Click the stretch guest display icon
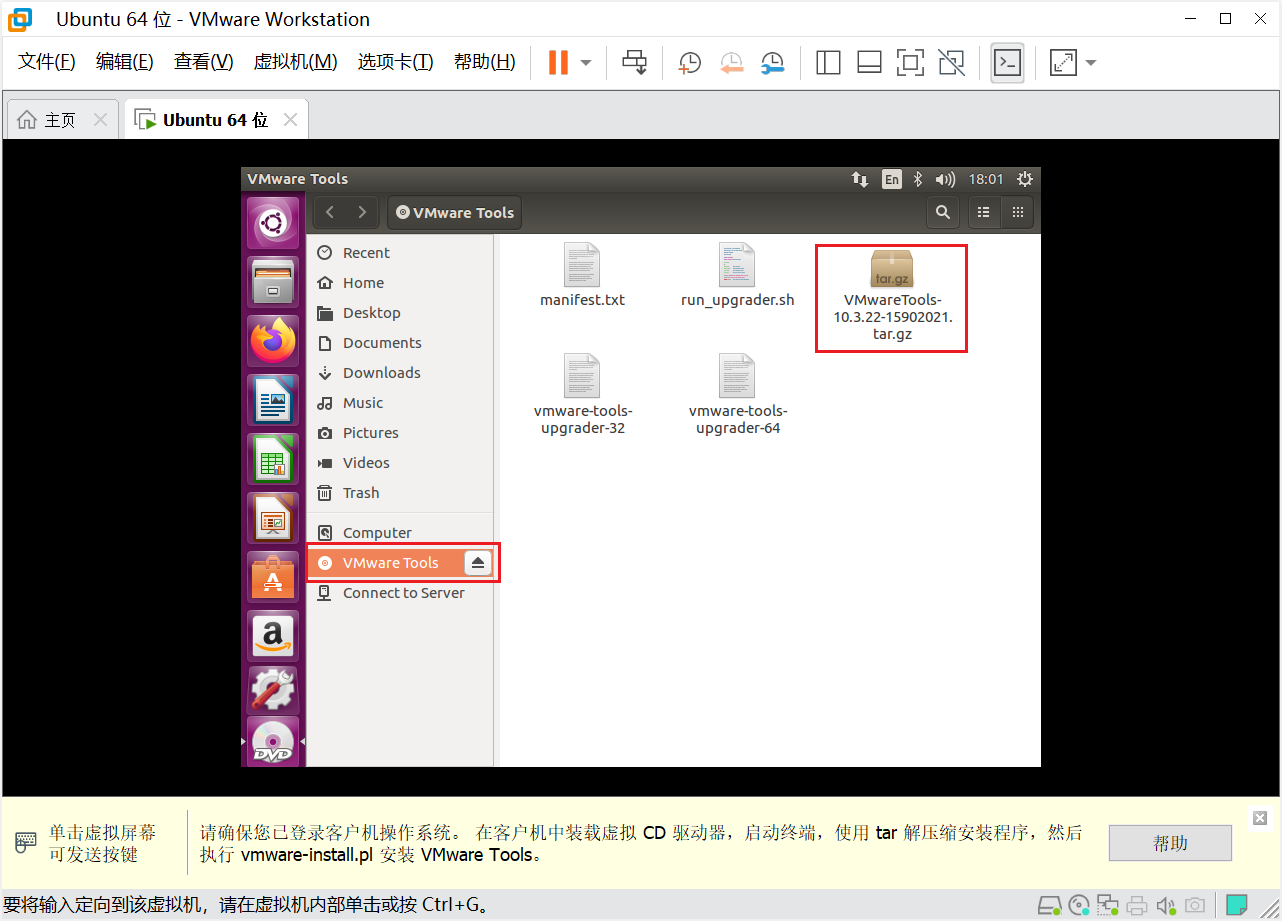The height and width of the screenshot is (921, 1282). point(1062,62)
